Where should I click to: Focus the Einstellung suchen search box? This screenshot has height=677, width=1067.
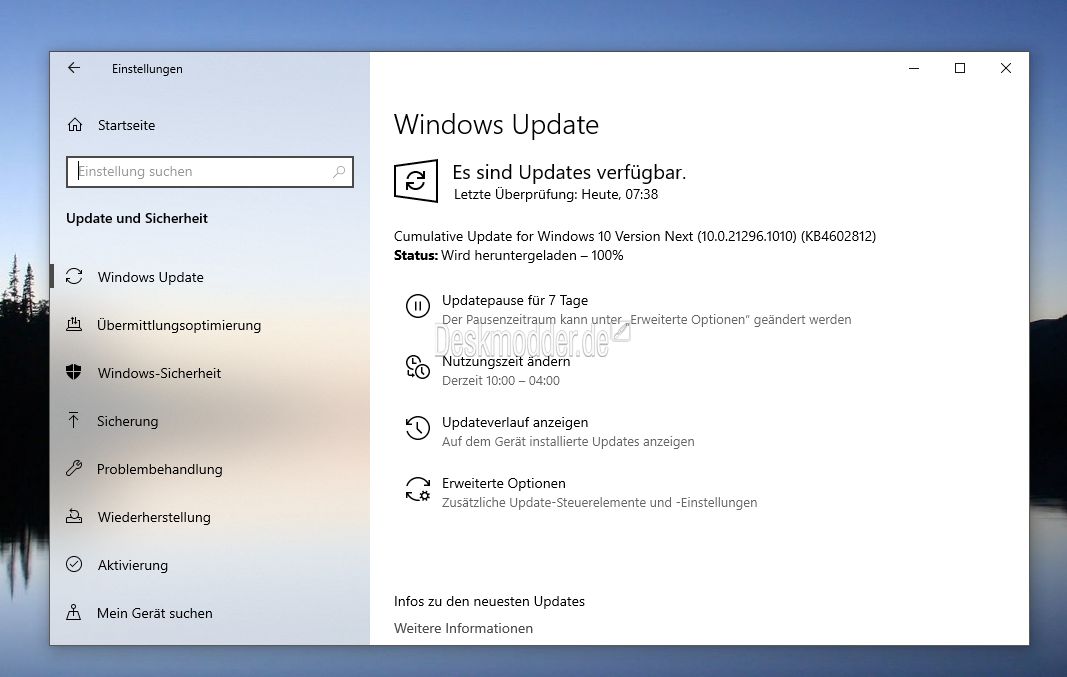pyautogui.click(x=210, y=172)
